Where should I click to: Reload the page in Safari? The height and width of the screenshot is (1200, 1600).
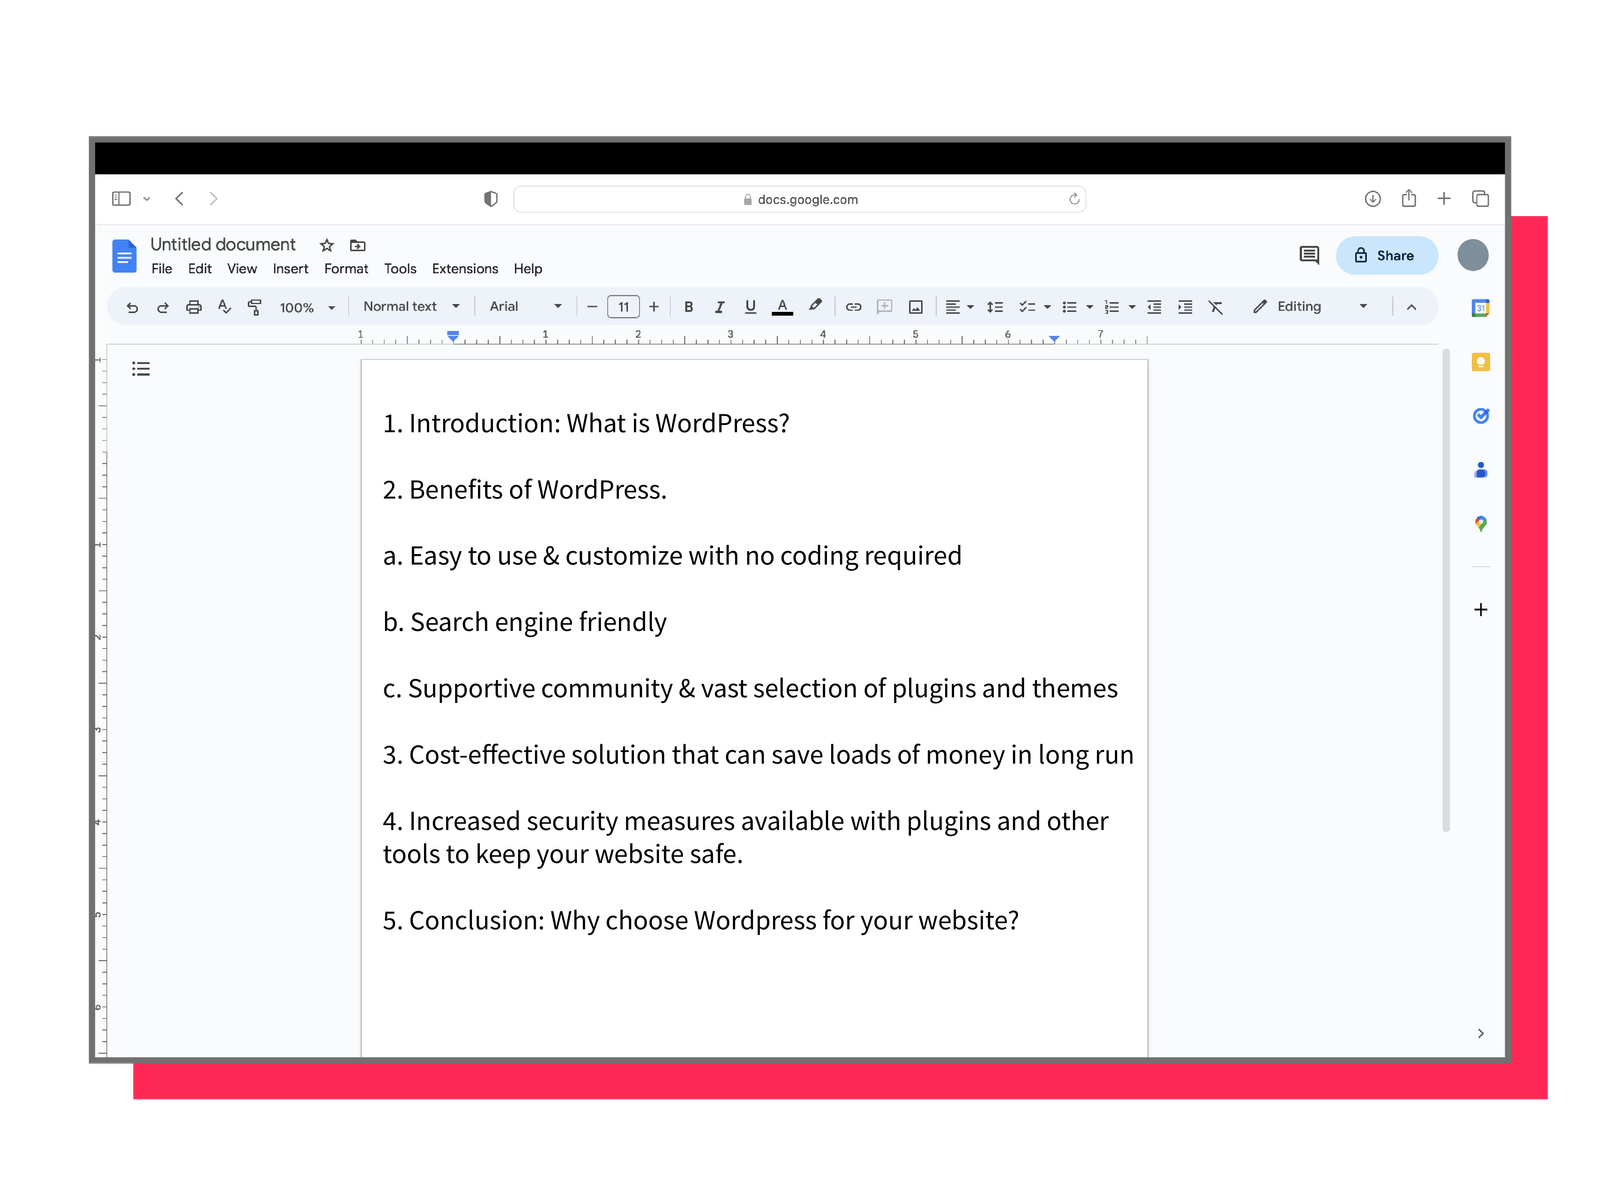pyautogui.click(x=1074, y=199)
